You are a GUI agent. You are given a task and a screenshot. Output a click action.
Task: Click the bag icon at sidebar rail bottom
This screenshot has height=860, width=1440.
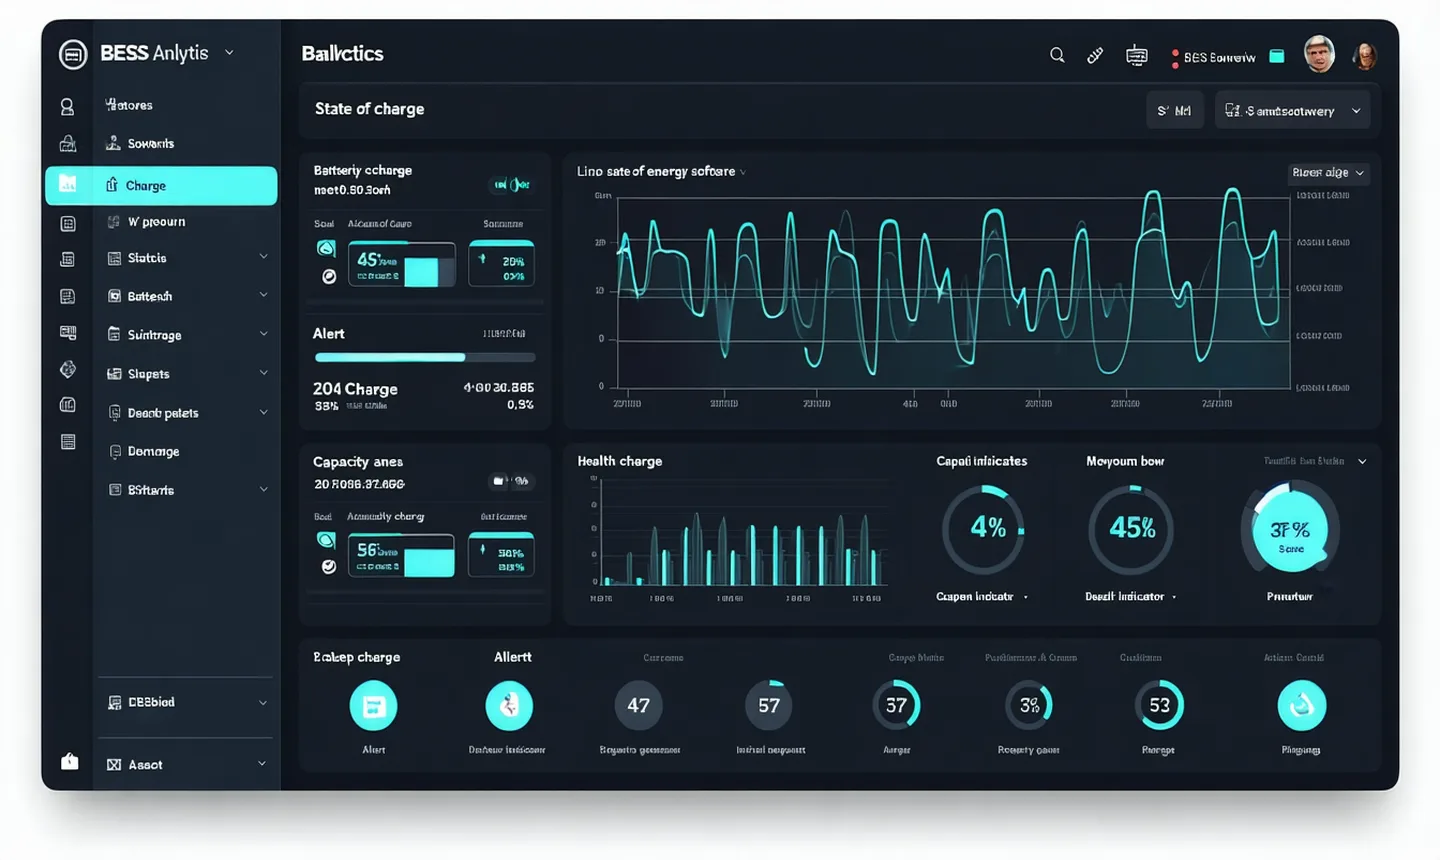[69, 761]
